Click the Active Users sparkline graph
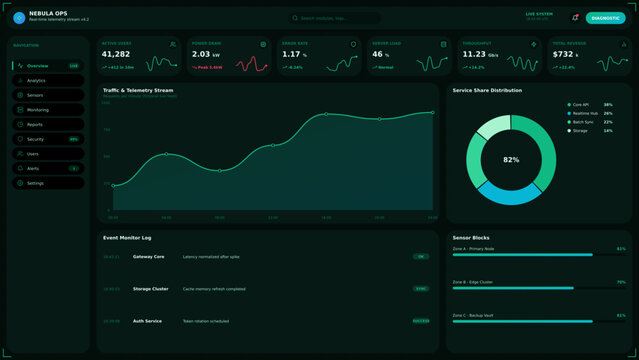The image size is (639, 360). tap(161, 63)
